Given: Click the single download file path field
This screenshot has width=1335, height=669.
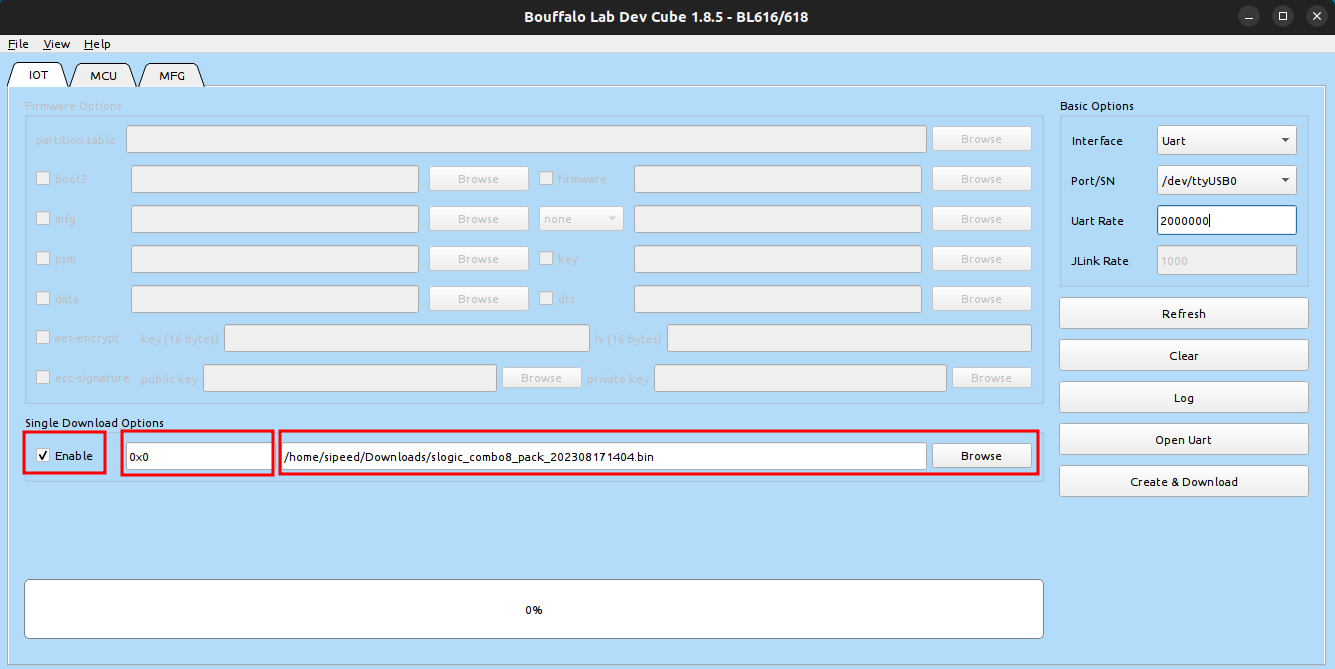Looking at the screenshot, I should [x=604, y=456].
